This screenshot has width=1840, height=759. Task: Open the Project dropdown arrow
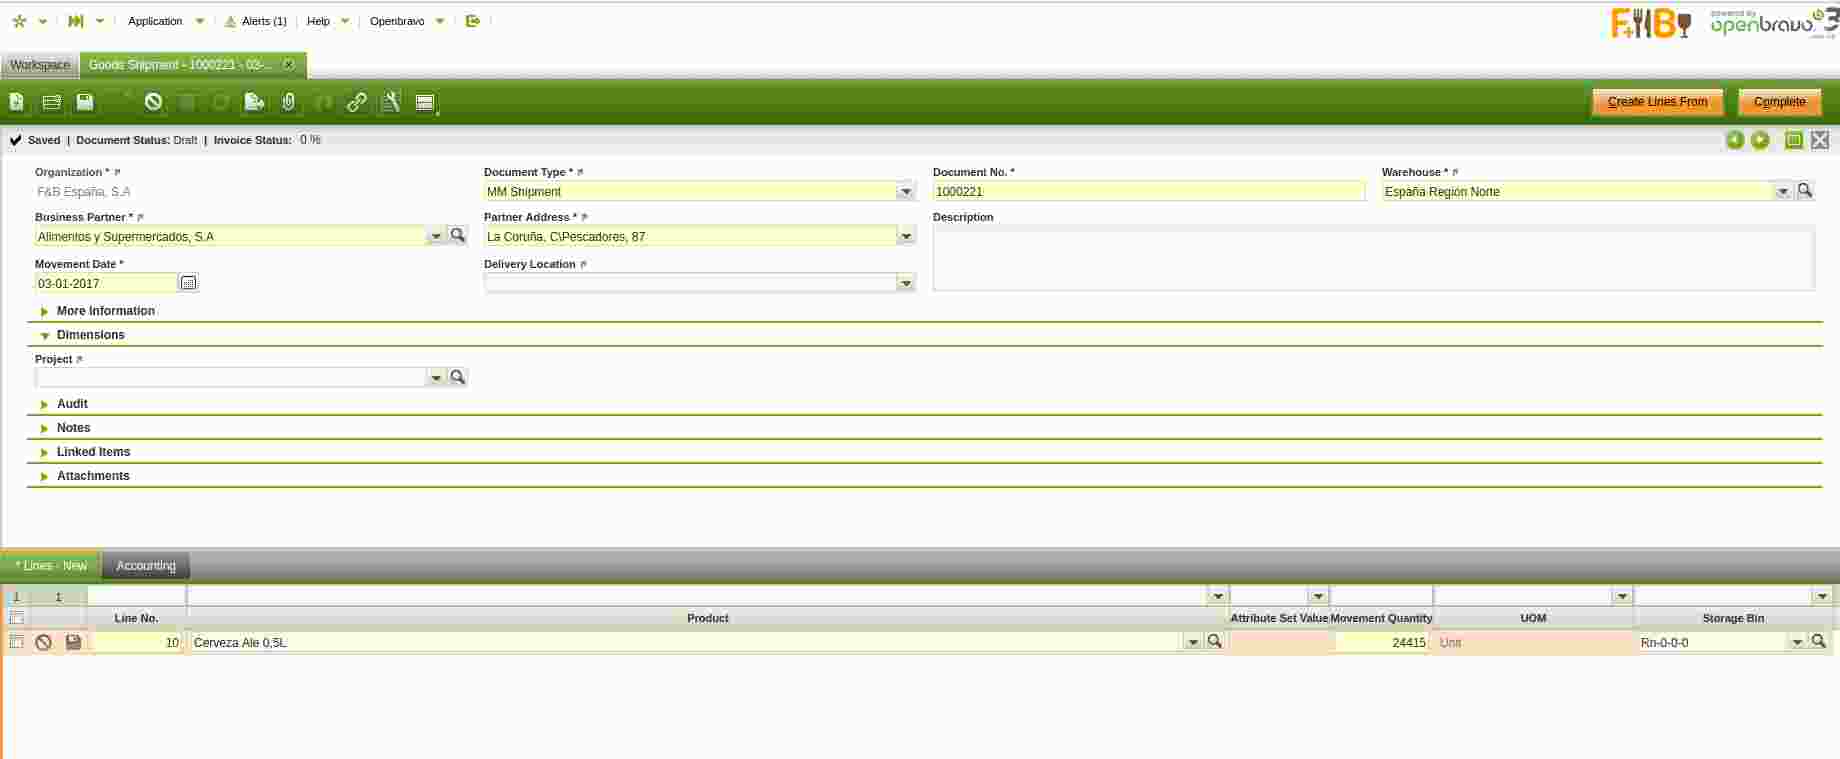coord(436,377)
